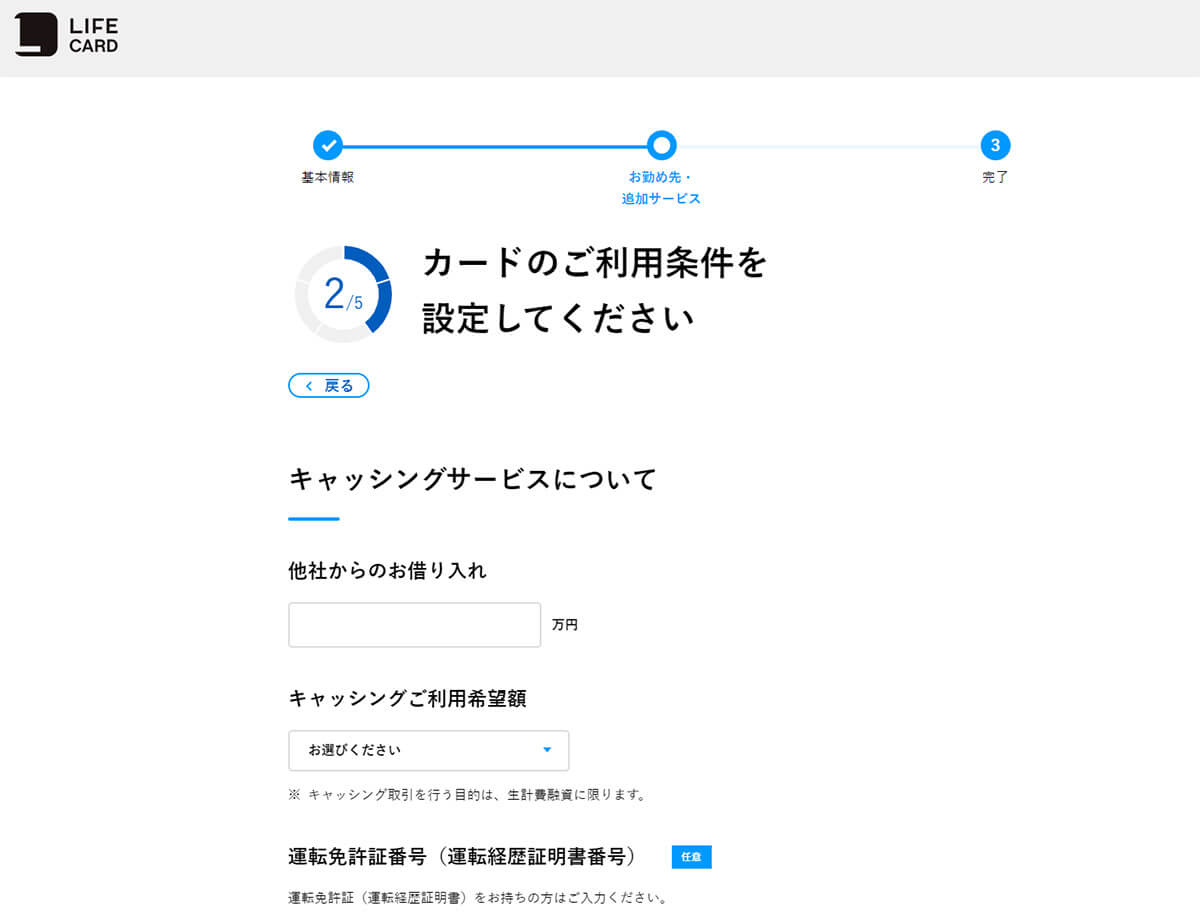The width and height of the screenshot is (1200, 921).
Task: Click the キャッシングご利用希望額 label
Action: [407, 699]
